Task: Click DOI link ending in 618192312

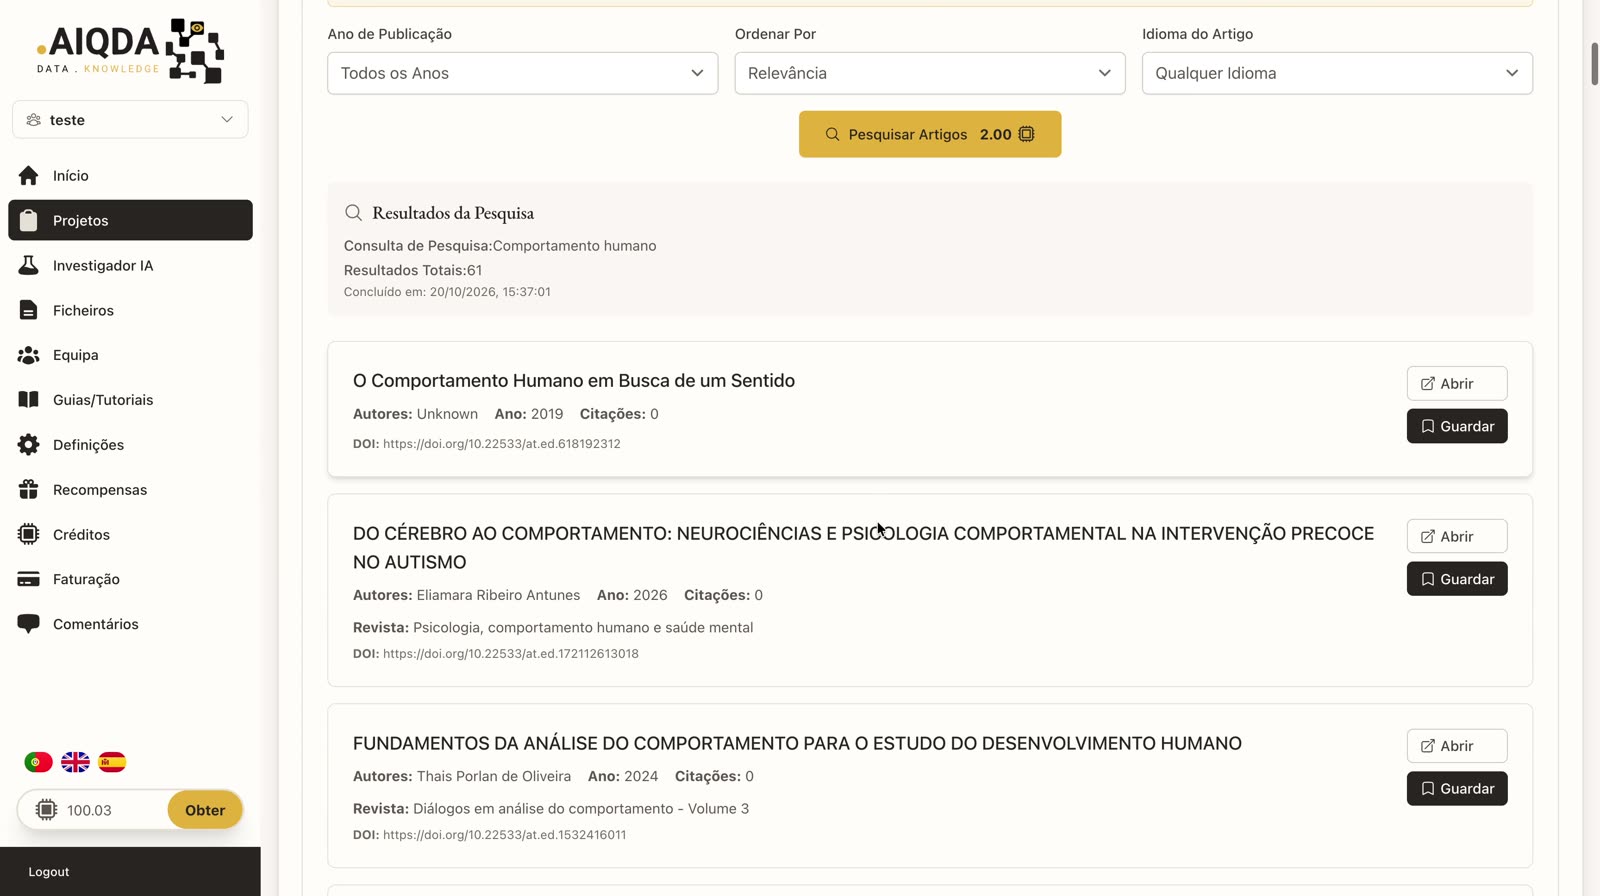Action: (x=501, y=444)
